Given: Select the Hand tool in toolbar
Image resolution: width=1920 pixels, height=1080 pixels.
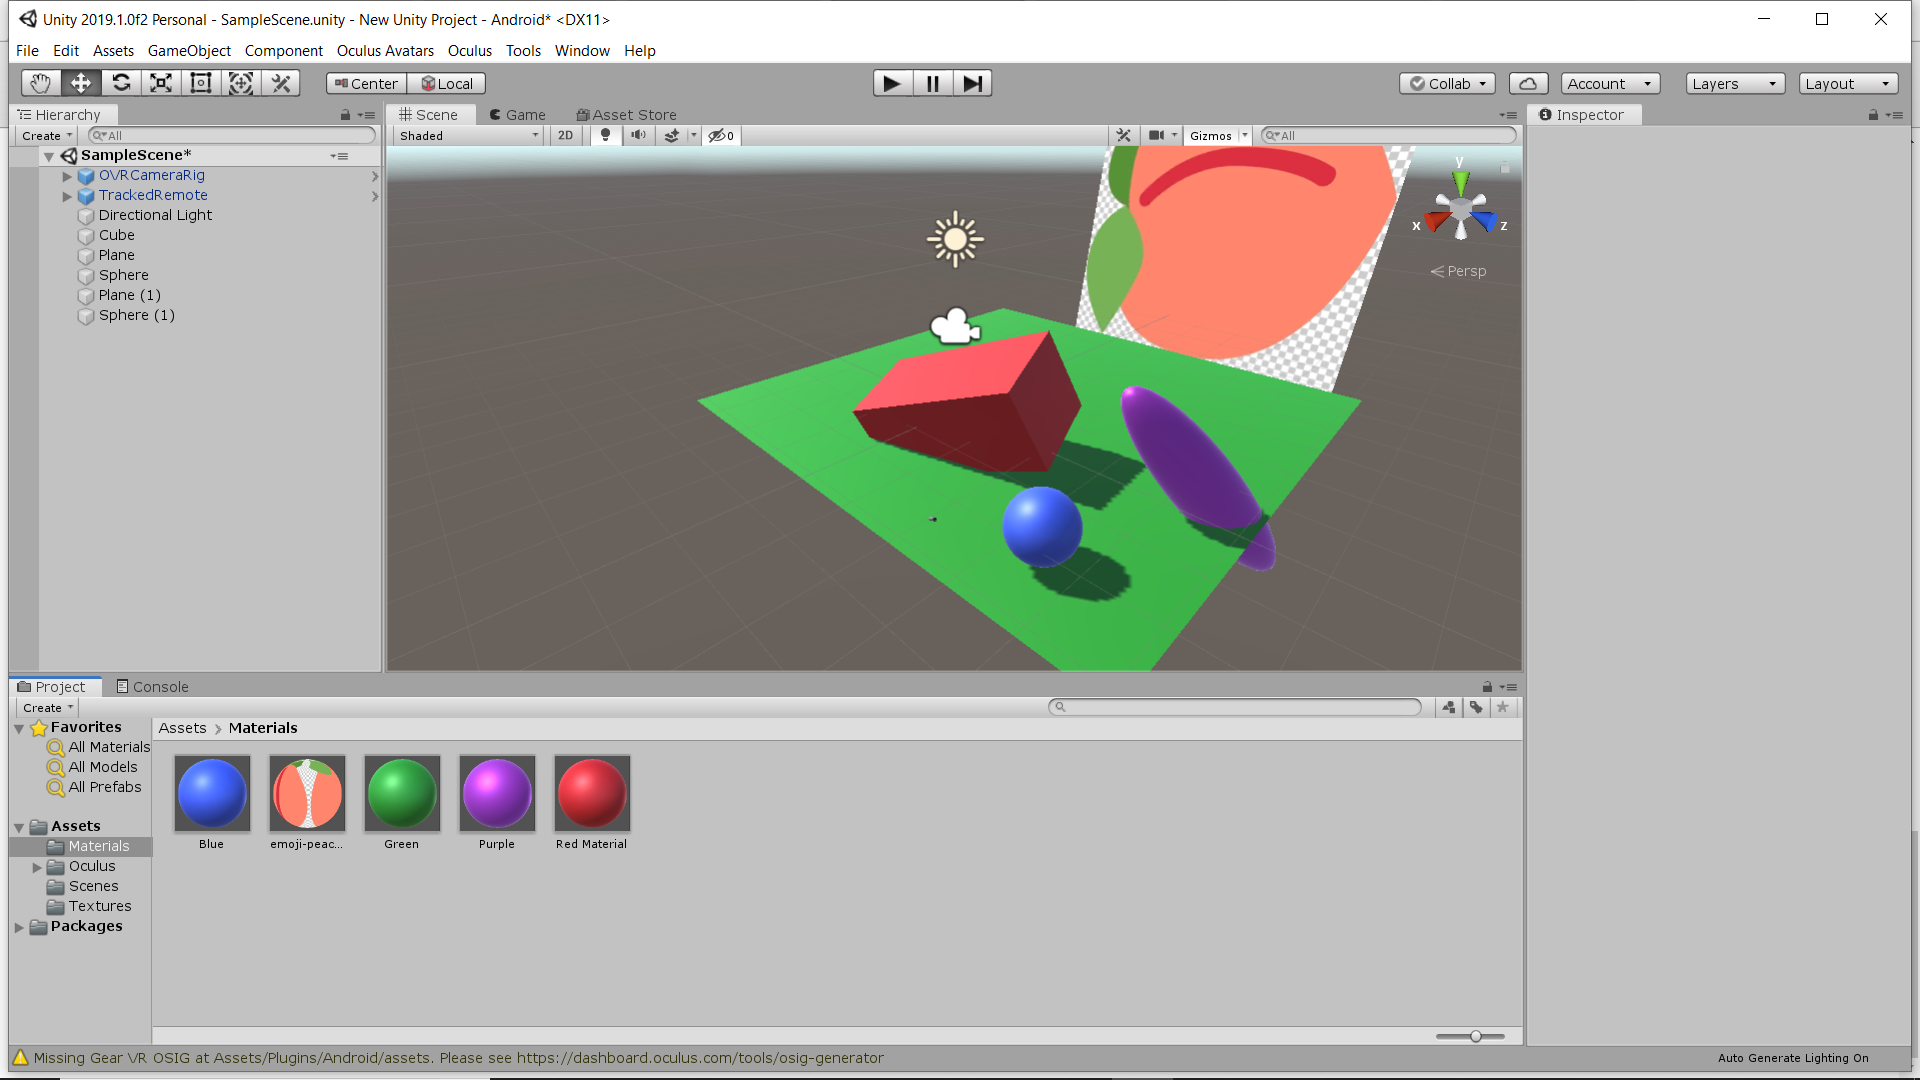Looking at the screenshot, I should pyautogui.click(x=40, y=83).
